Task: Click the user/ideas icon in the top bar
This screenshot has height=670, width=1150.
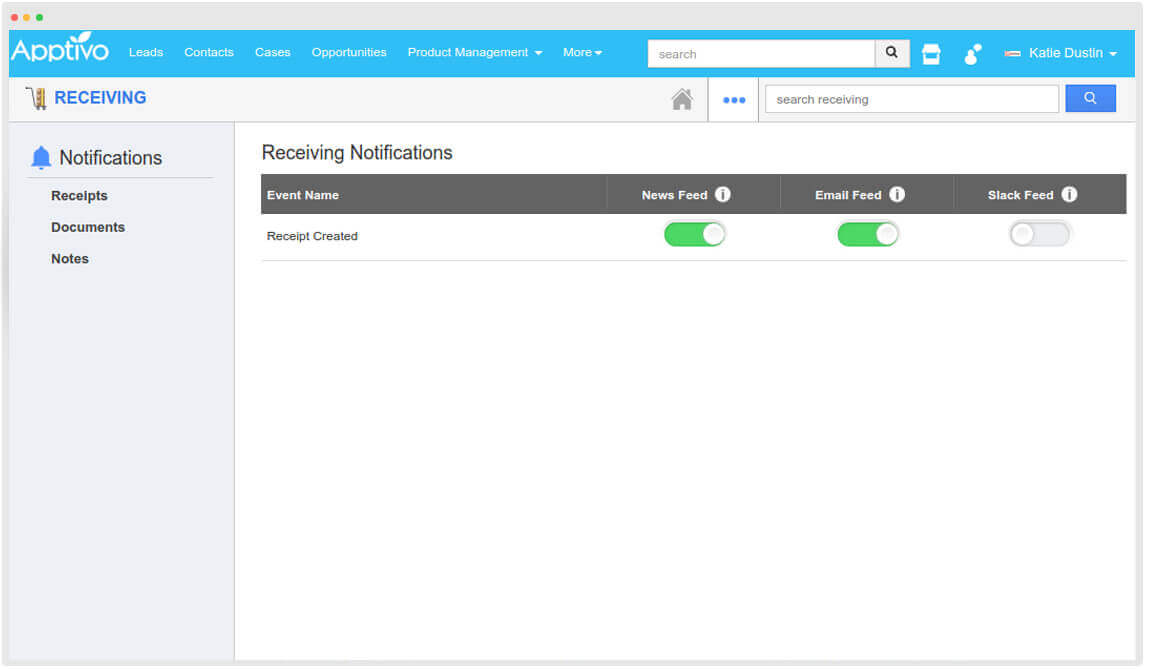Action: [x=971, y=53]
